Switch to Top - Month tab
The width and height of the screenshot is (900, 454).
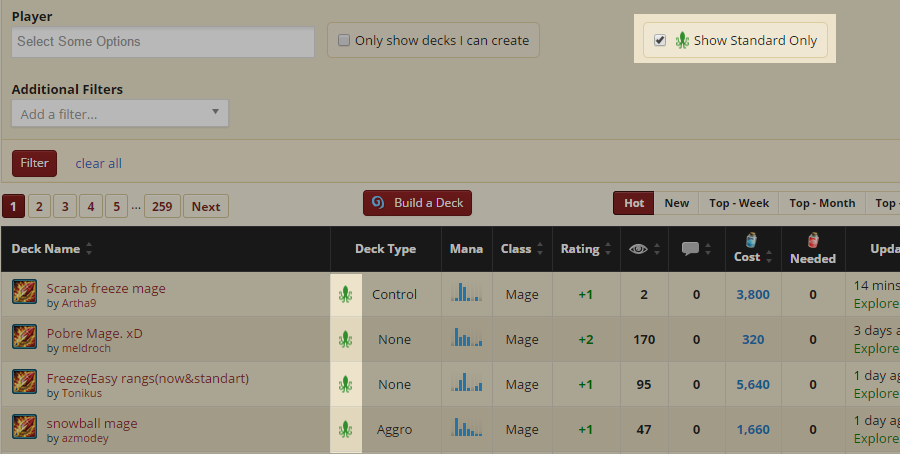(822, 203)
